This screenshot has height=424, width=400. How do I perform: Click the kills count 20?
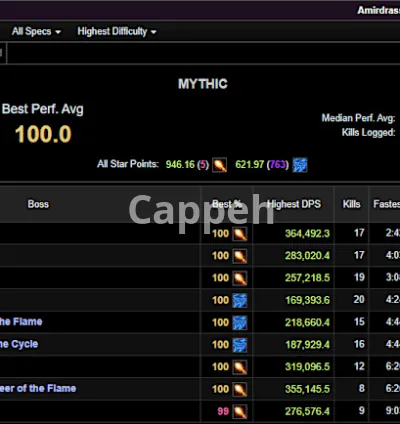359,299
